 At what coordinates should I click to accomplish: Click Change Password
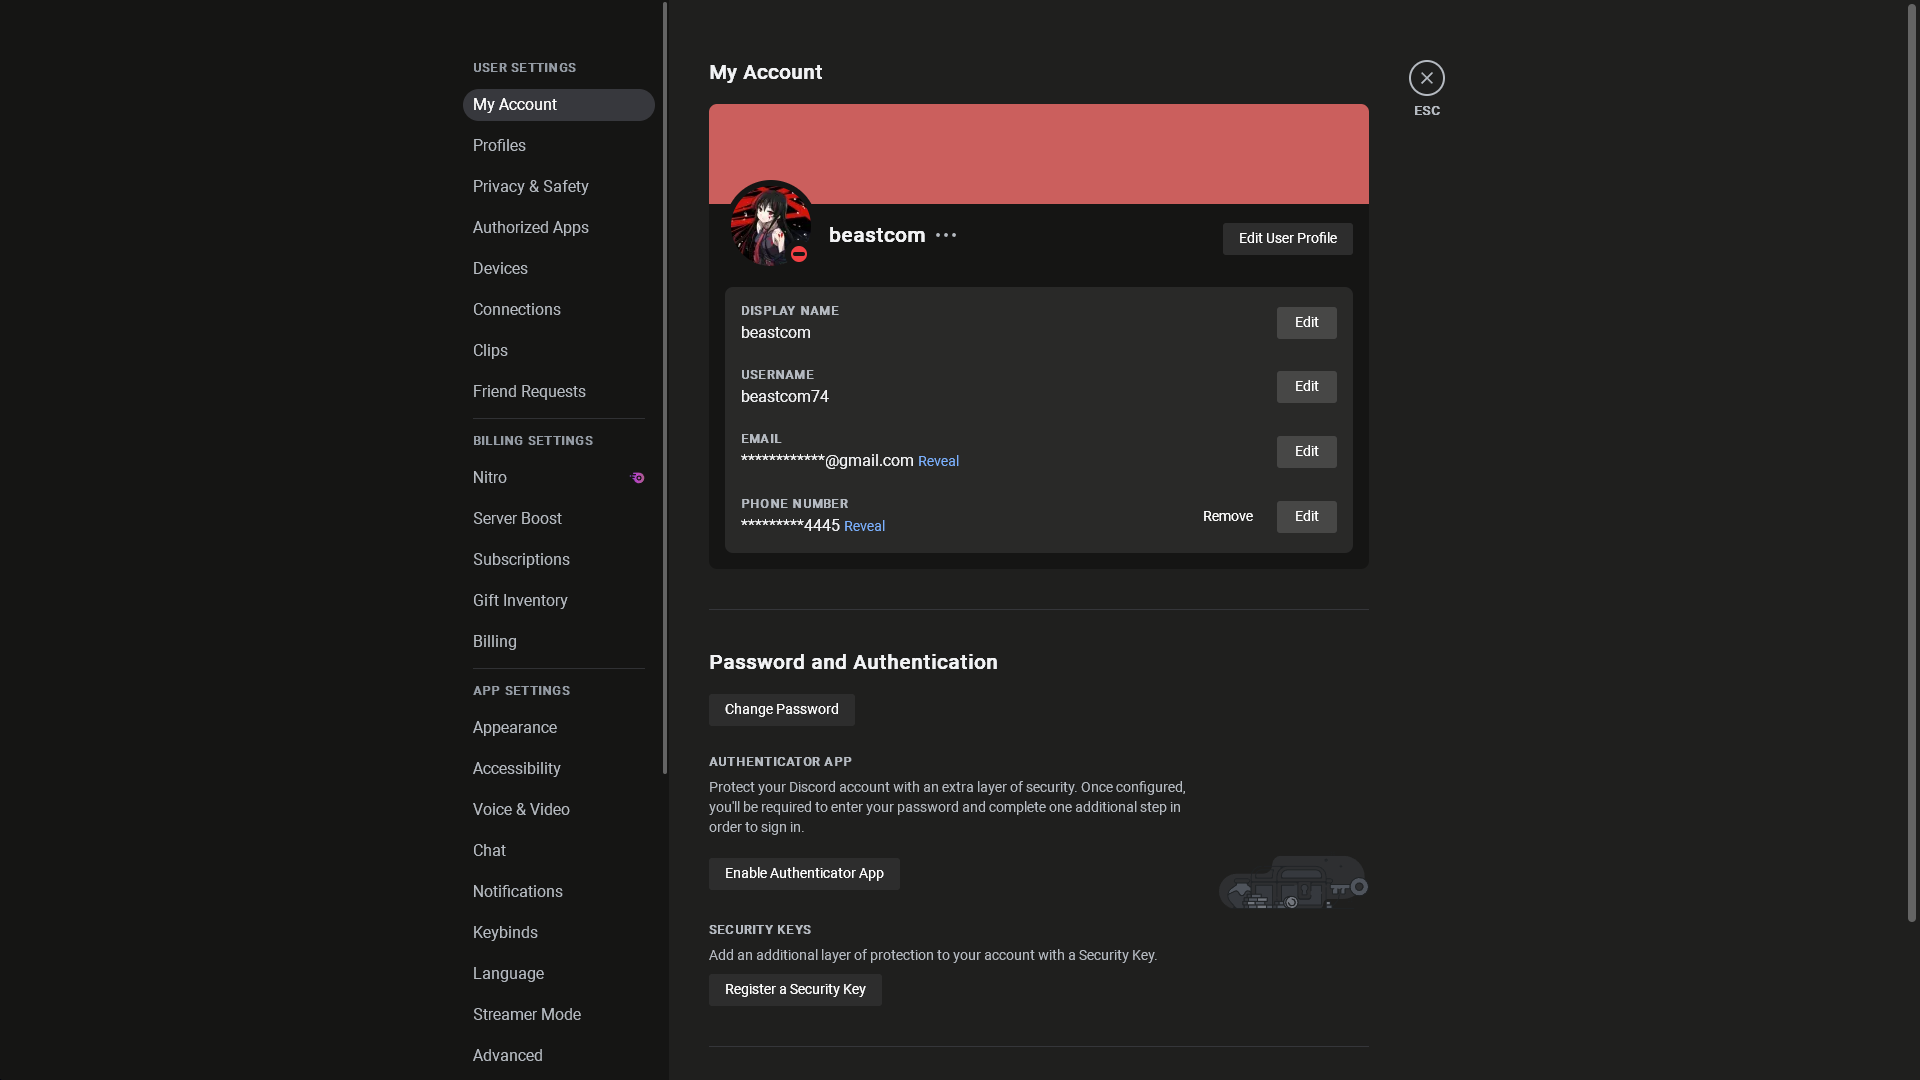781,710
